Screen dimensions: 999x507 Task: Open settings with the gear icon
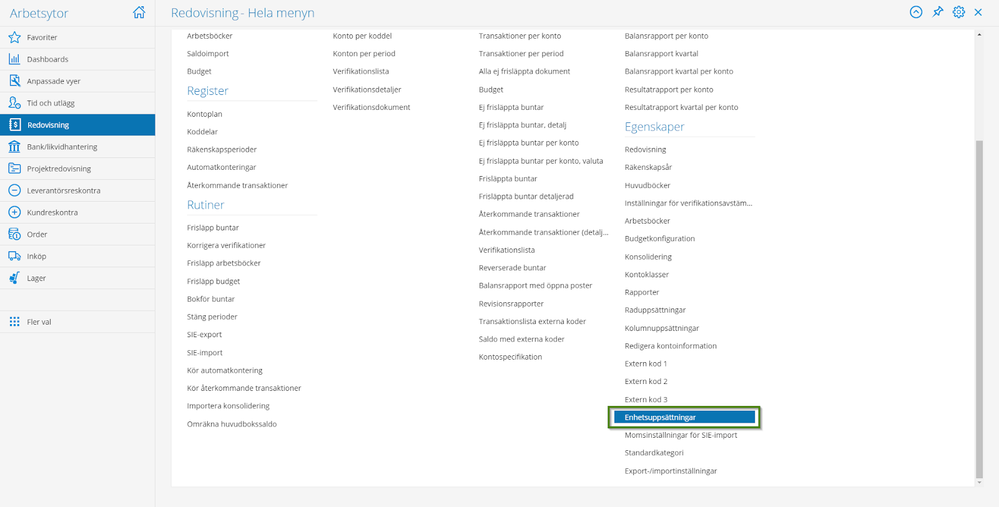point(958,12)
